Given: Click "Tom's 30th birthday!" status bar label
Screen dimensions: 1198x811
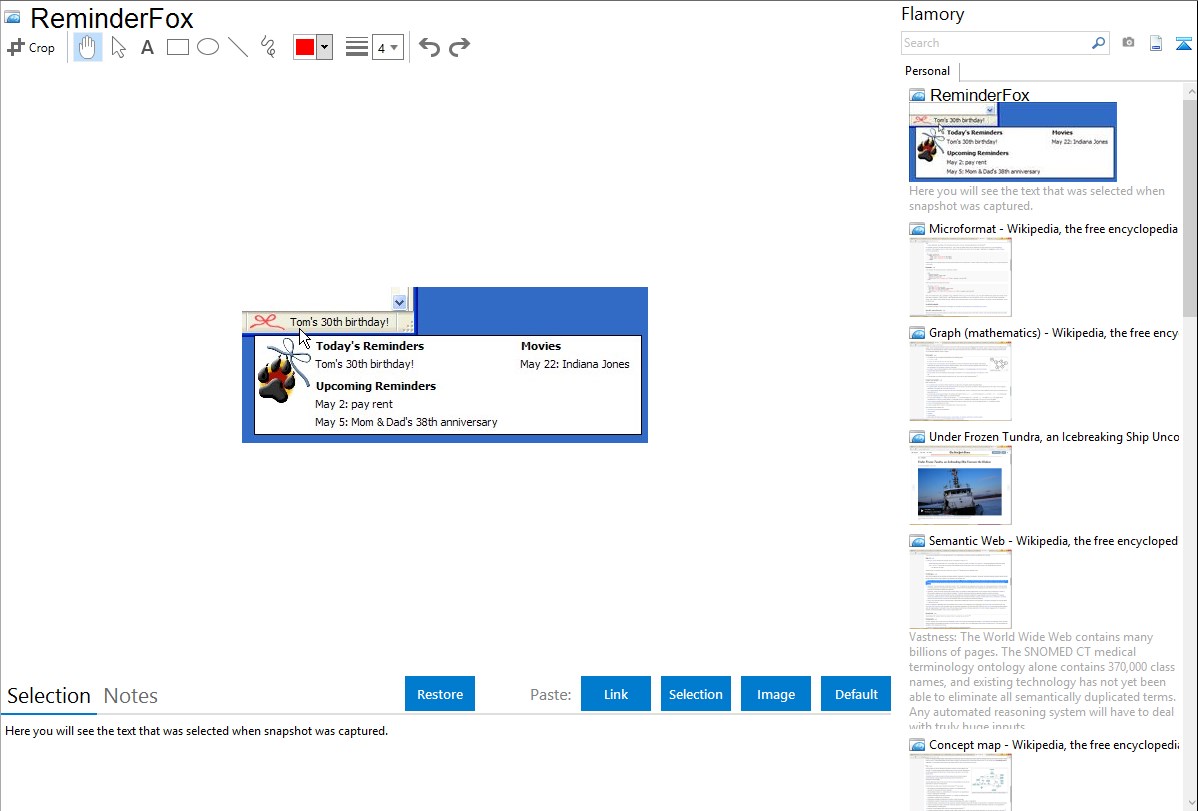Looking at the screenshot, I should [x=339, y=322].
